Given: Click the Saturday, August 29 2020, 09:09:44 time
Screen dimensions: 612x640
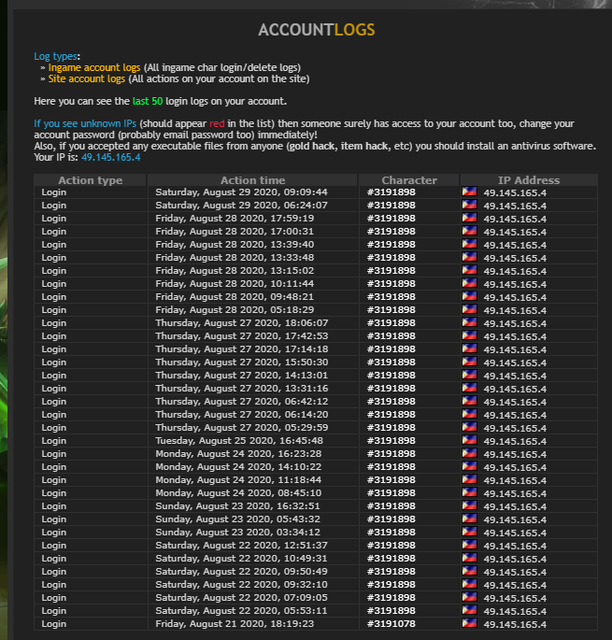Looking at the screenshot, I should 241,192.
